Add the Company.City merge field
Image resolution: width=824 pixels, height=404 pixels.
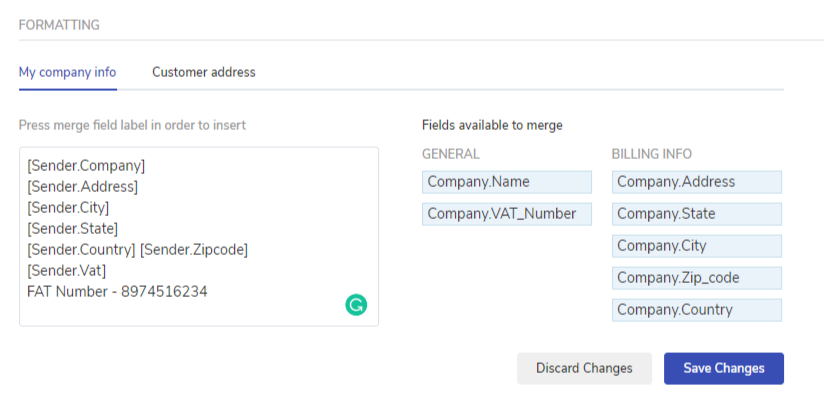click(696, 246)
